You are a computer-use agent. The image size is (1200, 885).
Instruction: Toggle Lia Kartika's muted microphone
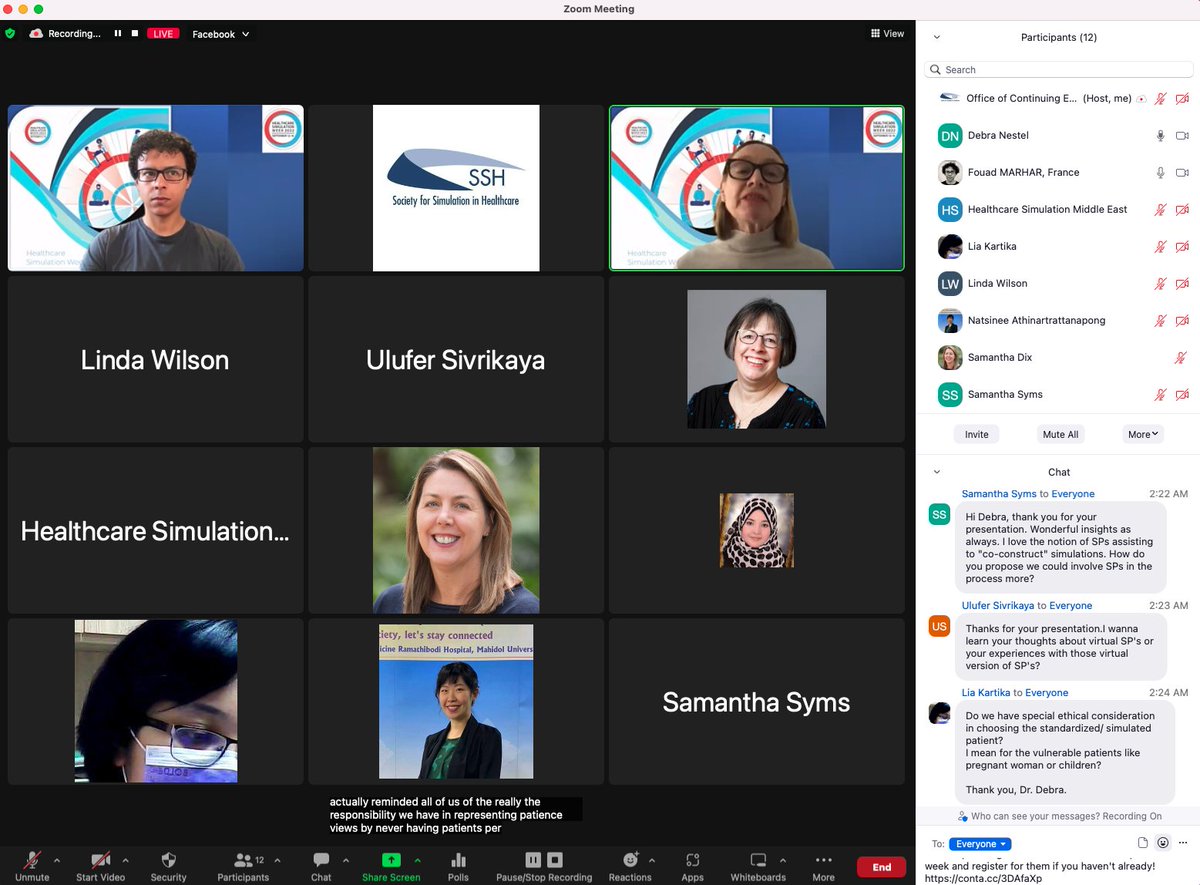1161,246
